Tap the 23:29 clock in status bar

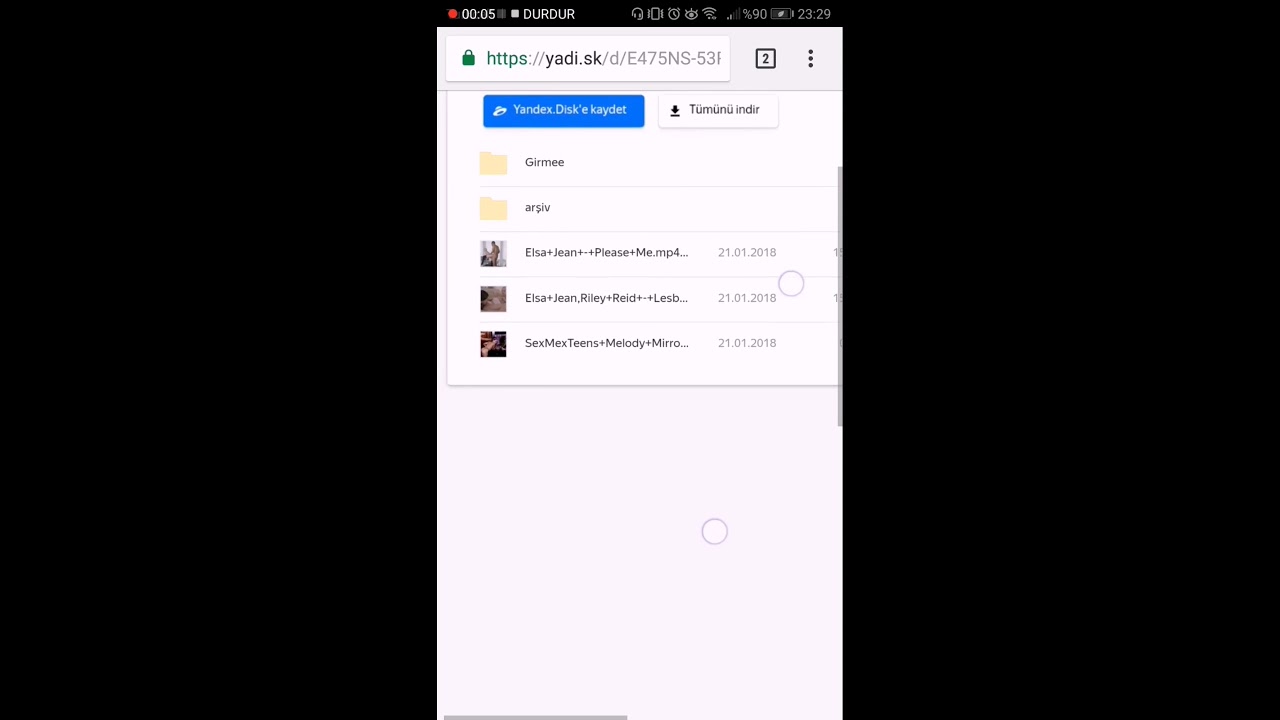[814, 14]
